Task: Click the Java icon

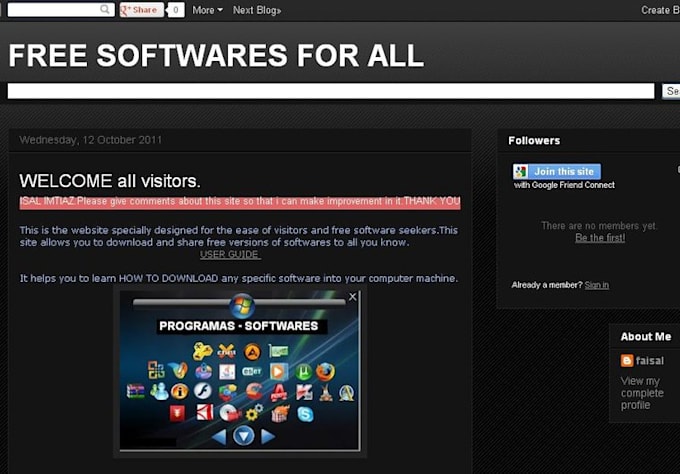Action: pyautogui.click(x=227, y=371)
